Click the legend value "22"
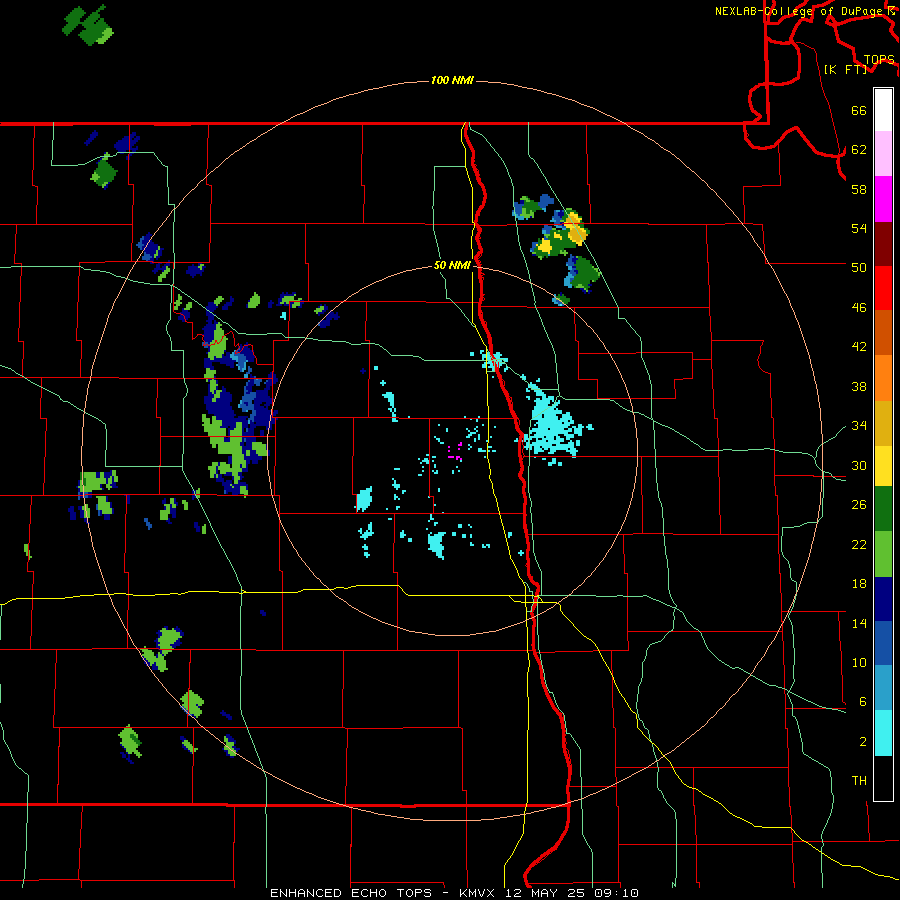Screen dimensions: 900x900 point(859,544)
